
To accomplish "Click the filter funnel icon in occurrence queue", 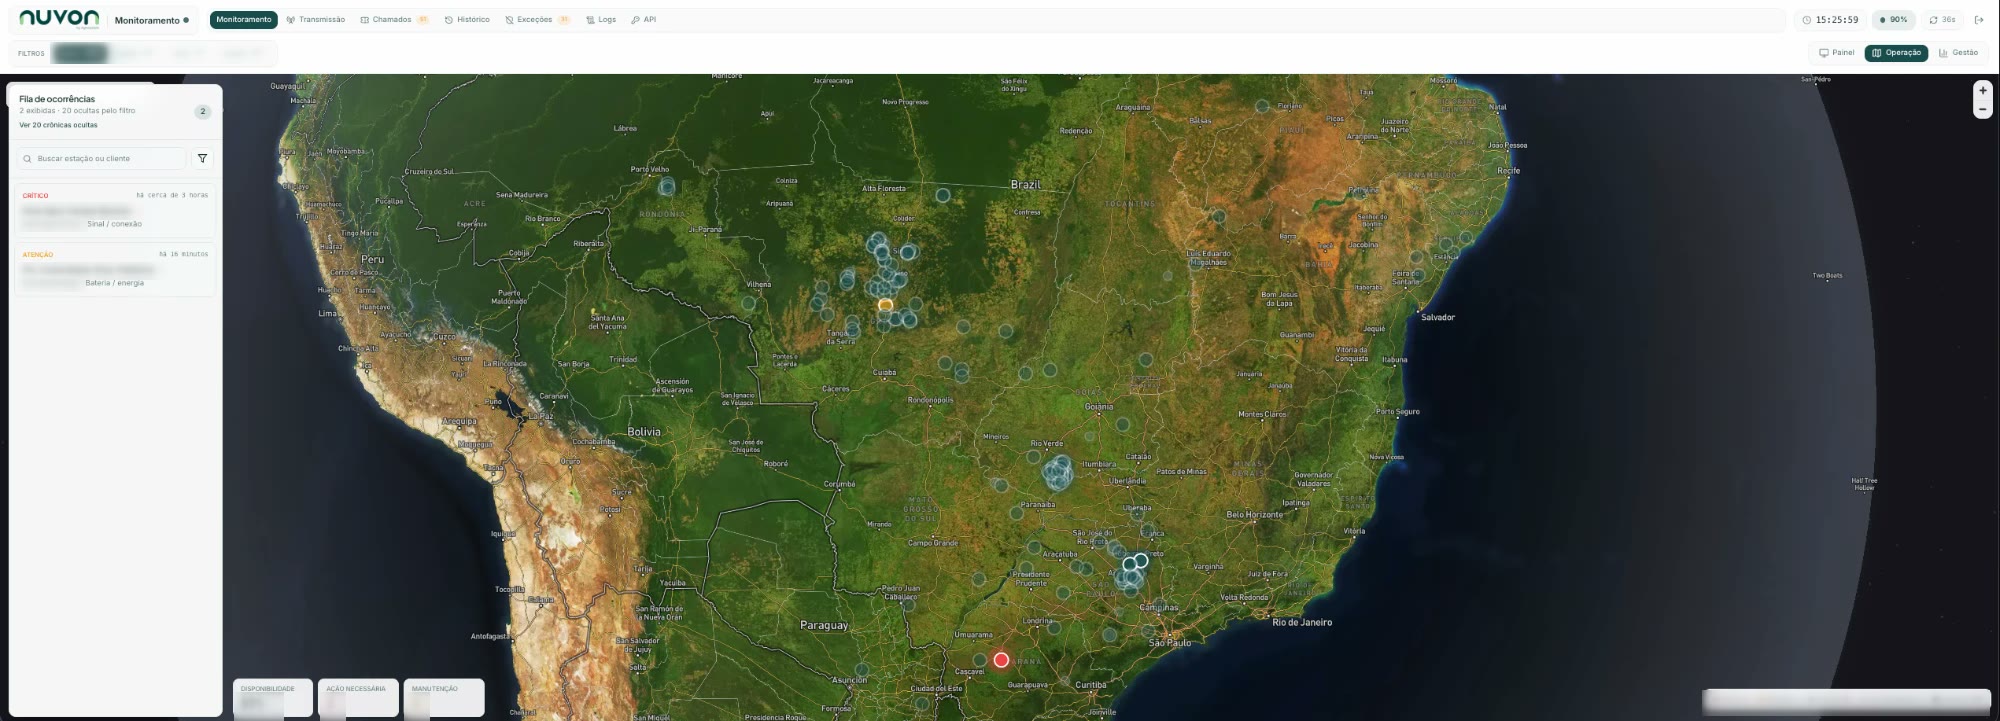I will coord(202,158).
